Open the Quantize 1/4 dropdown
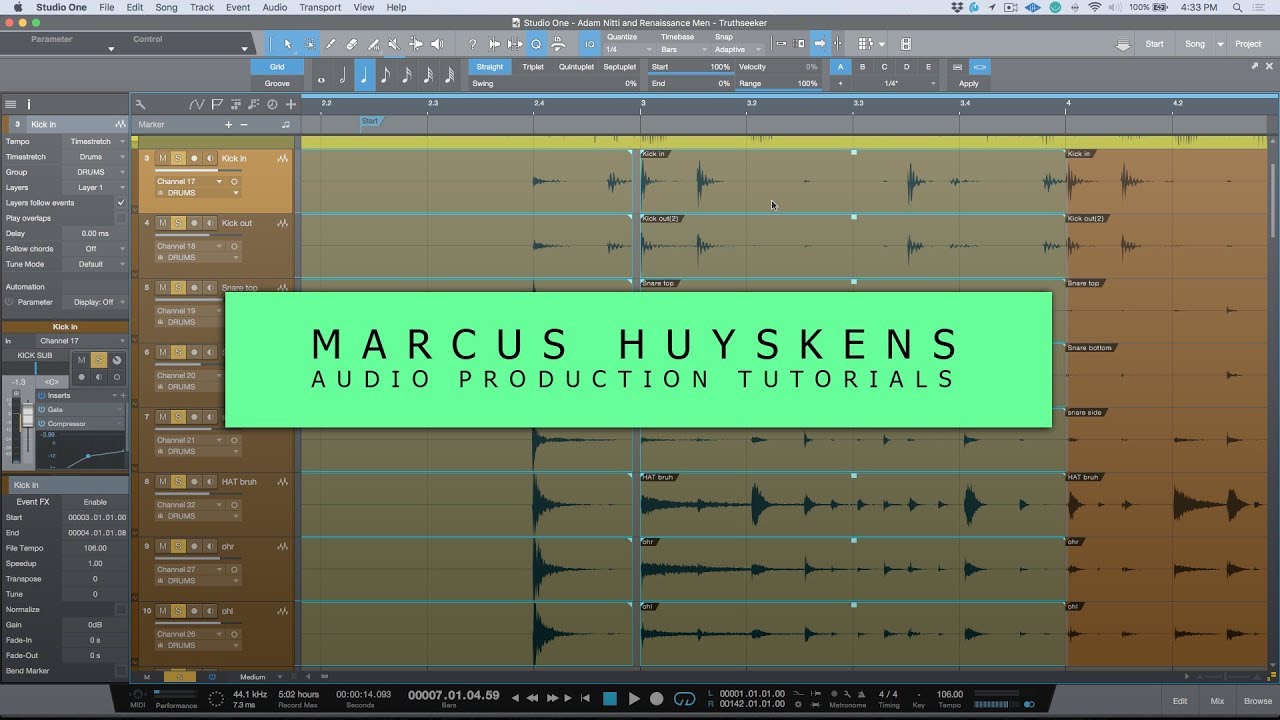This screenshot has width=1280, height=720. coord(627,49)
